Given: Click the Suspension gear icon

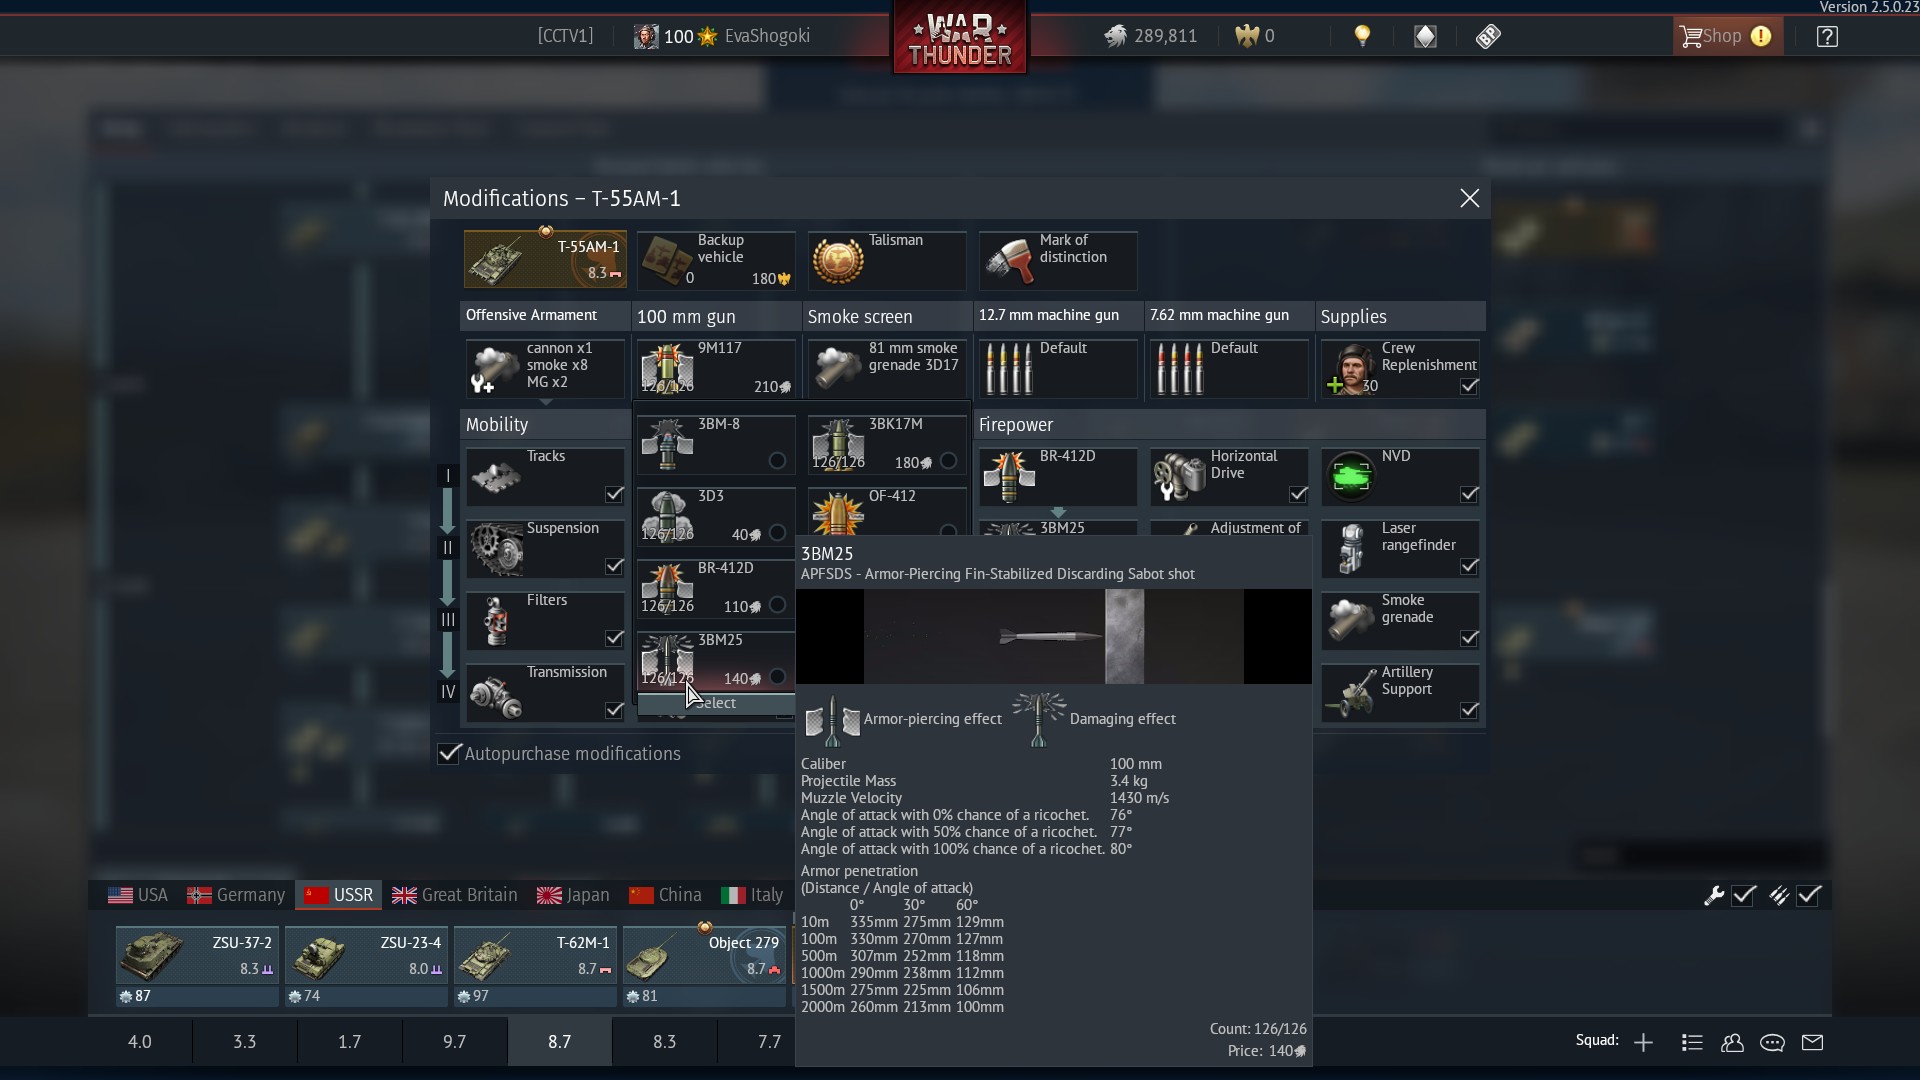Looking at the screenshot, I should point(496,549).
